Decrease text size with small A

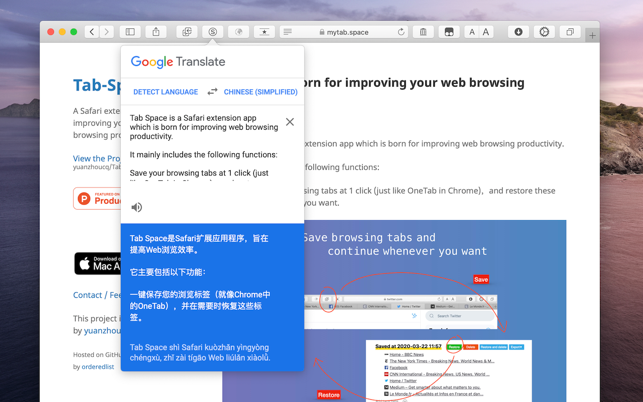click(472, 32)
